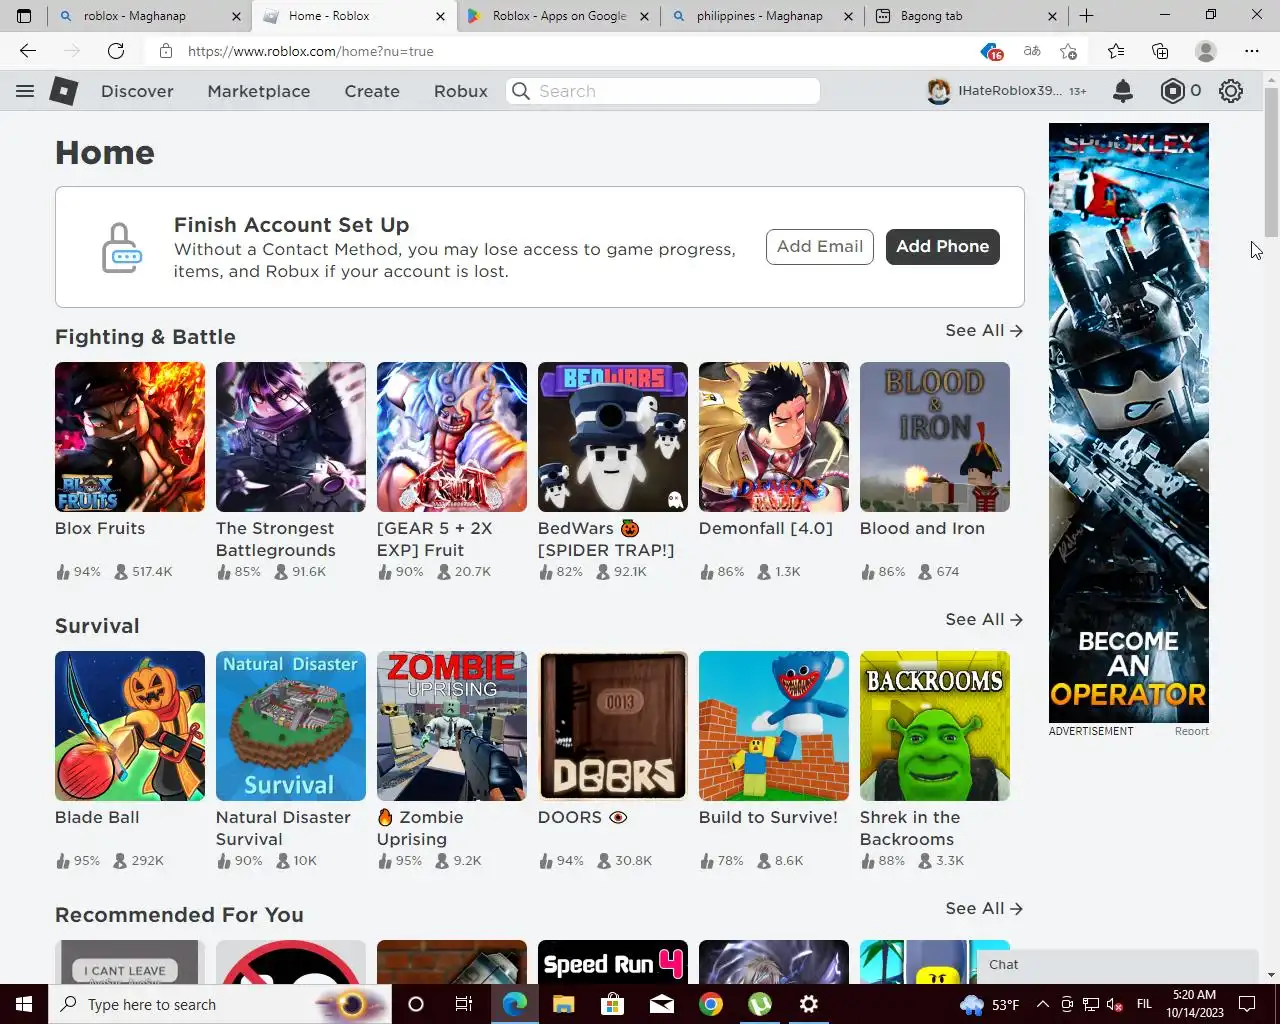This screenshot has height=1024, width=1280.
Task: View site information lock icon
Action: [x=166, y=51]
